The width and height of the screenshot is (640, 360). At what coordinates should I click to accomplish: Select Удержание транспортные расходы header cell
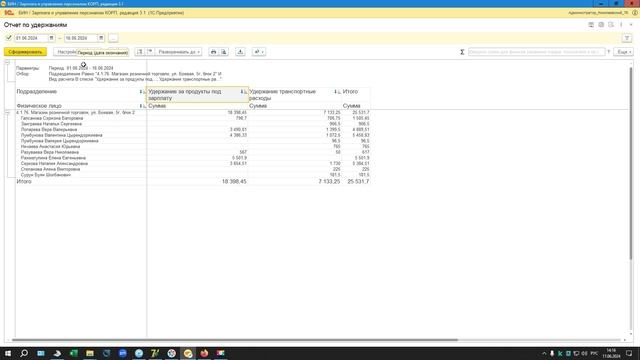(295, 95)
